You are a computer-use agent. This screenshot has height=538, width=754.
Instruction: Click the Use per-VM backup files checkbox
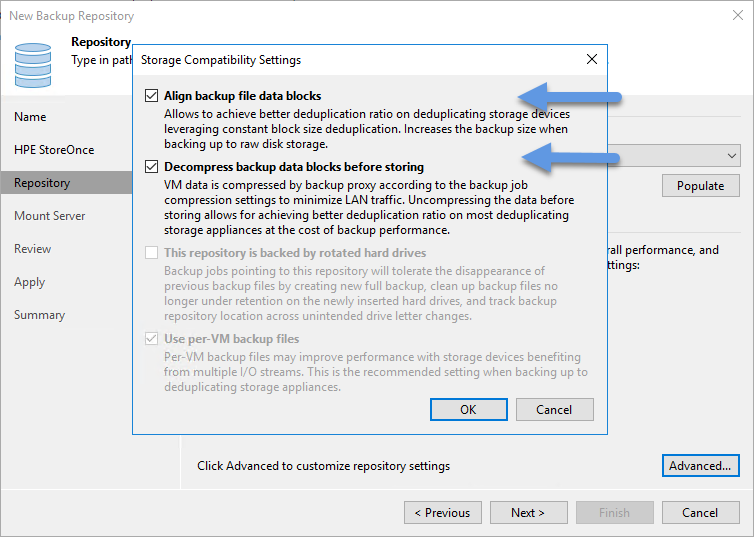(x=151, y=338)
